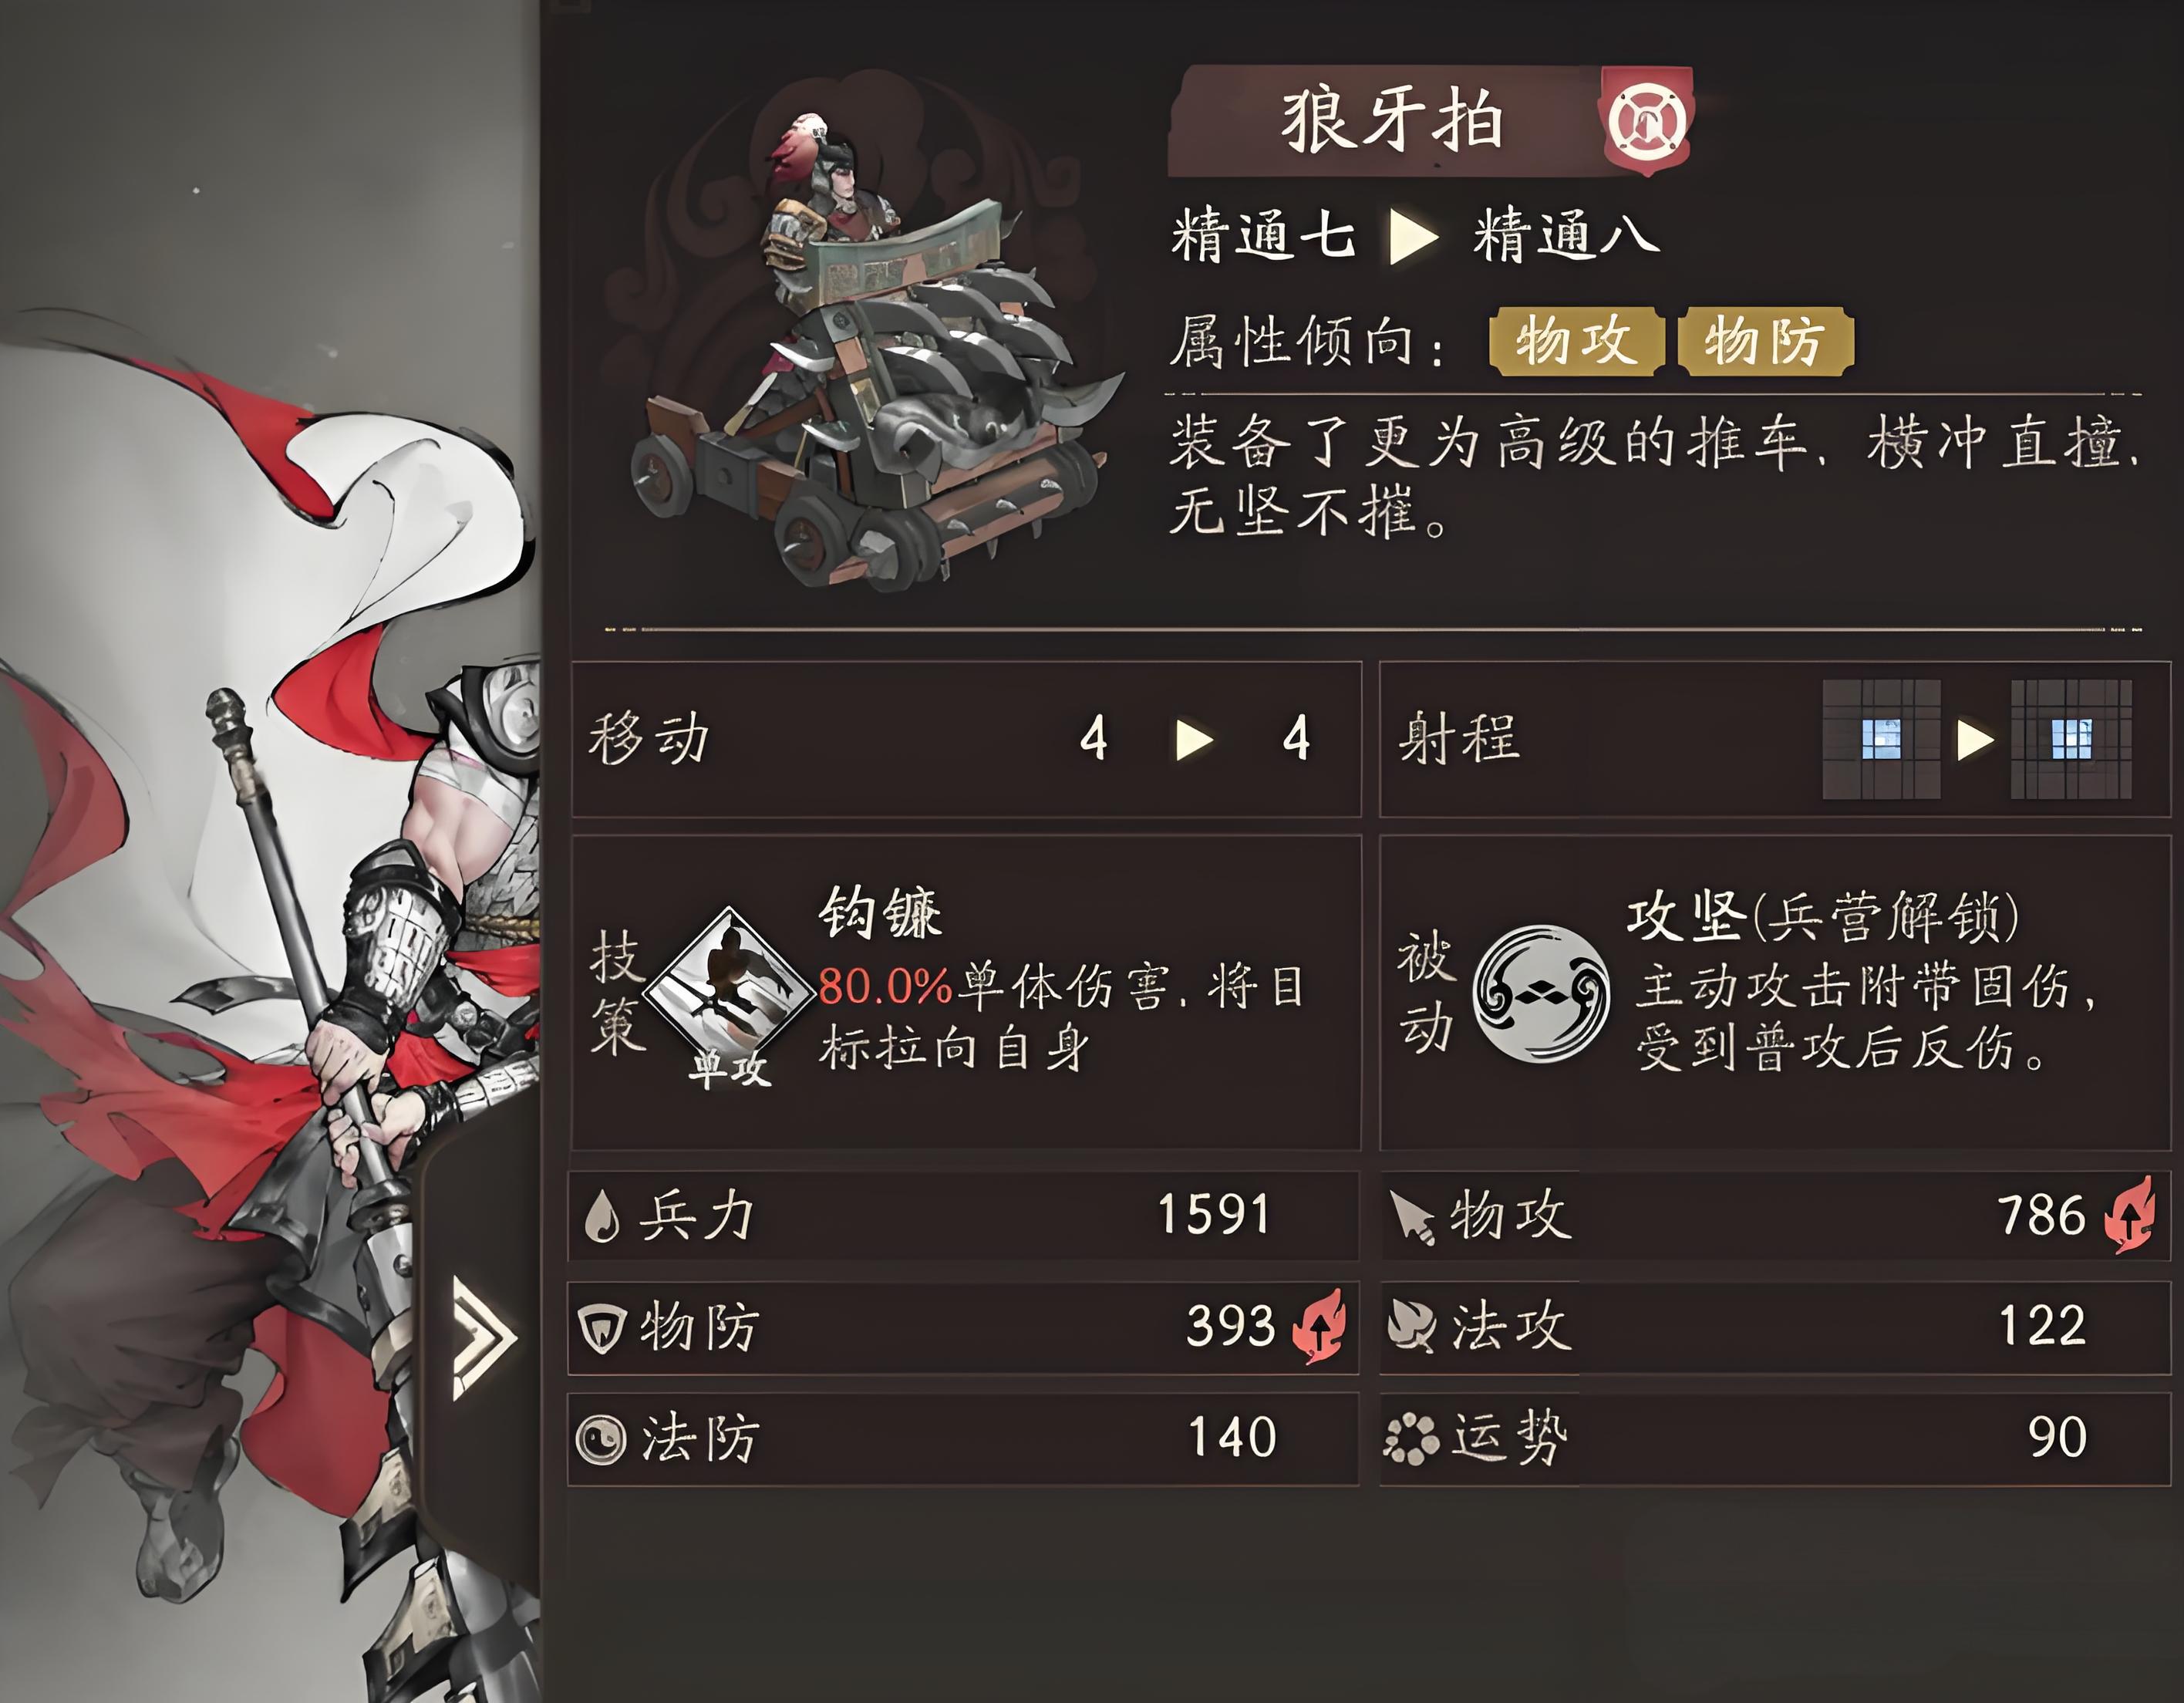Click the 精通八 next mastery label

[1566, 237]
